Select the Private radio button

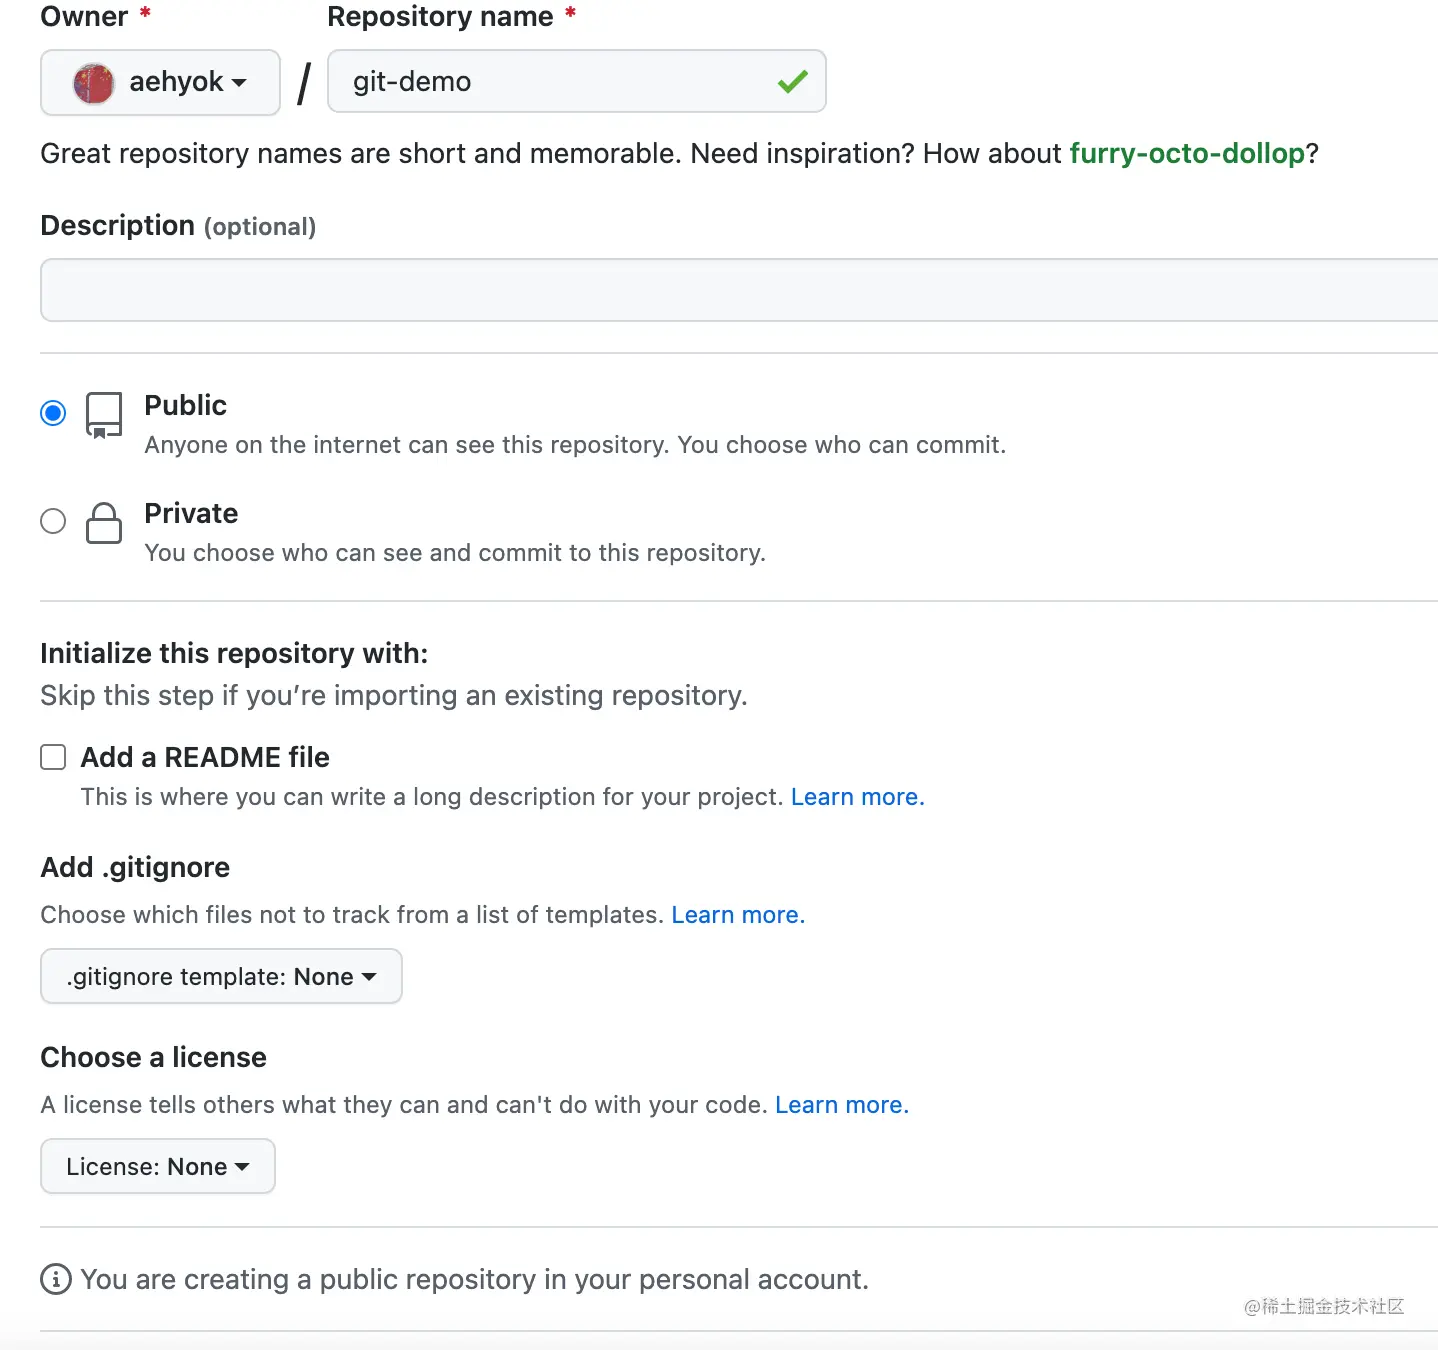pos(53,521)
